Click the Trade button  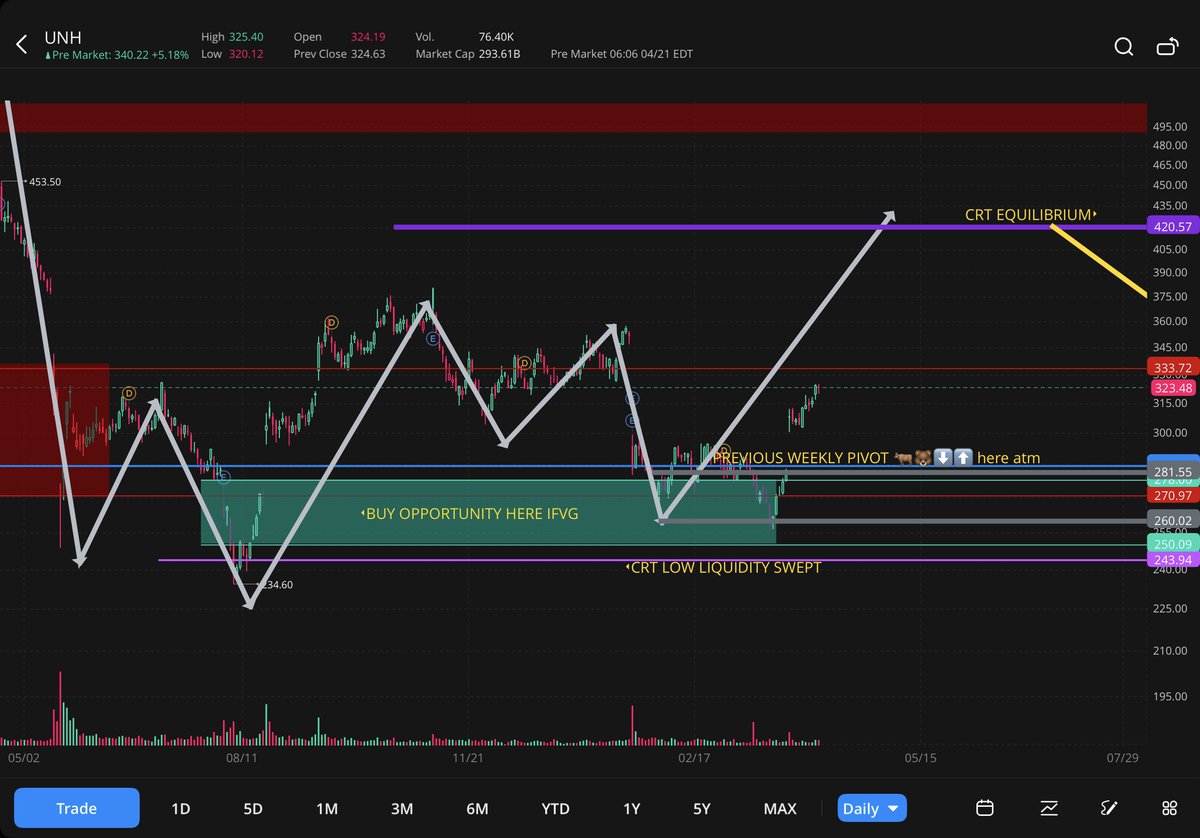point(77,808)
